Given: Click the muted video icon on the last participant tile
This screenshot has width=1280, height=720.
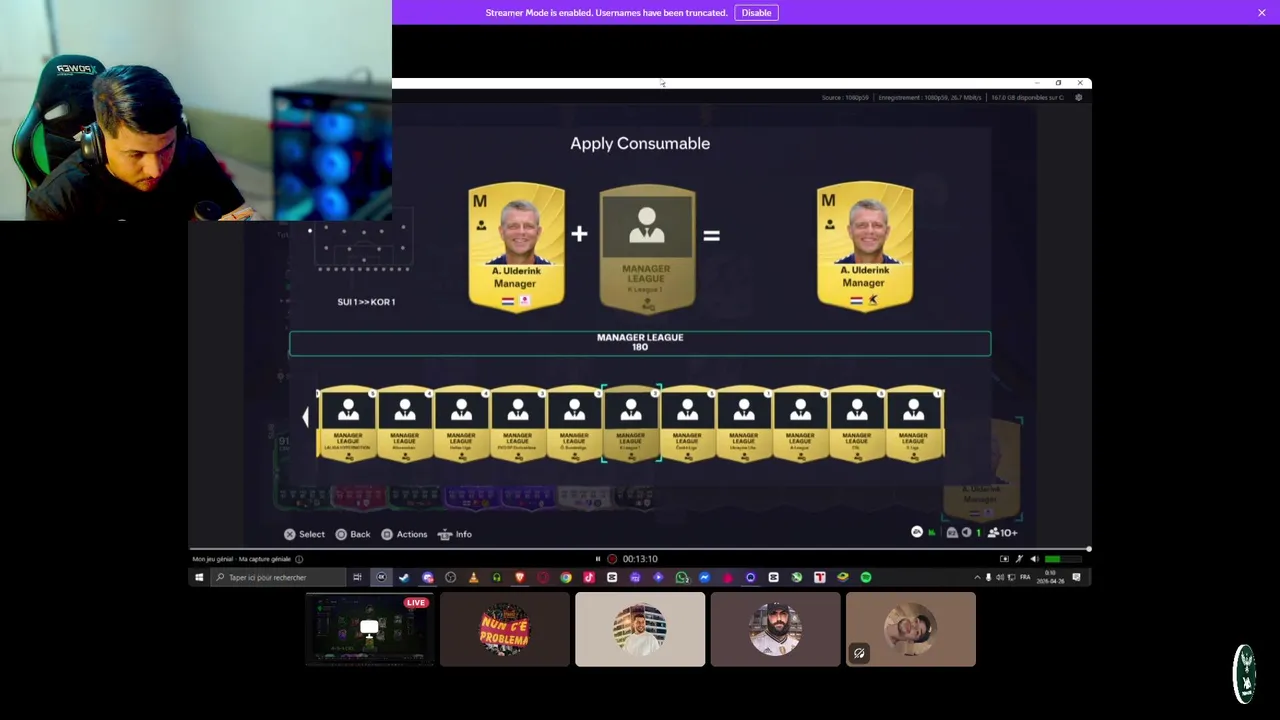Looking at the screenshot, I should [x=859, y=653].
